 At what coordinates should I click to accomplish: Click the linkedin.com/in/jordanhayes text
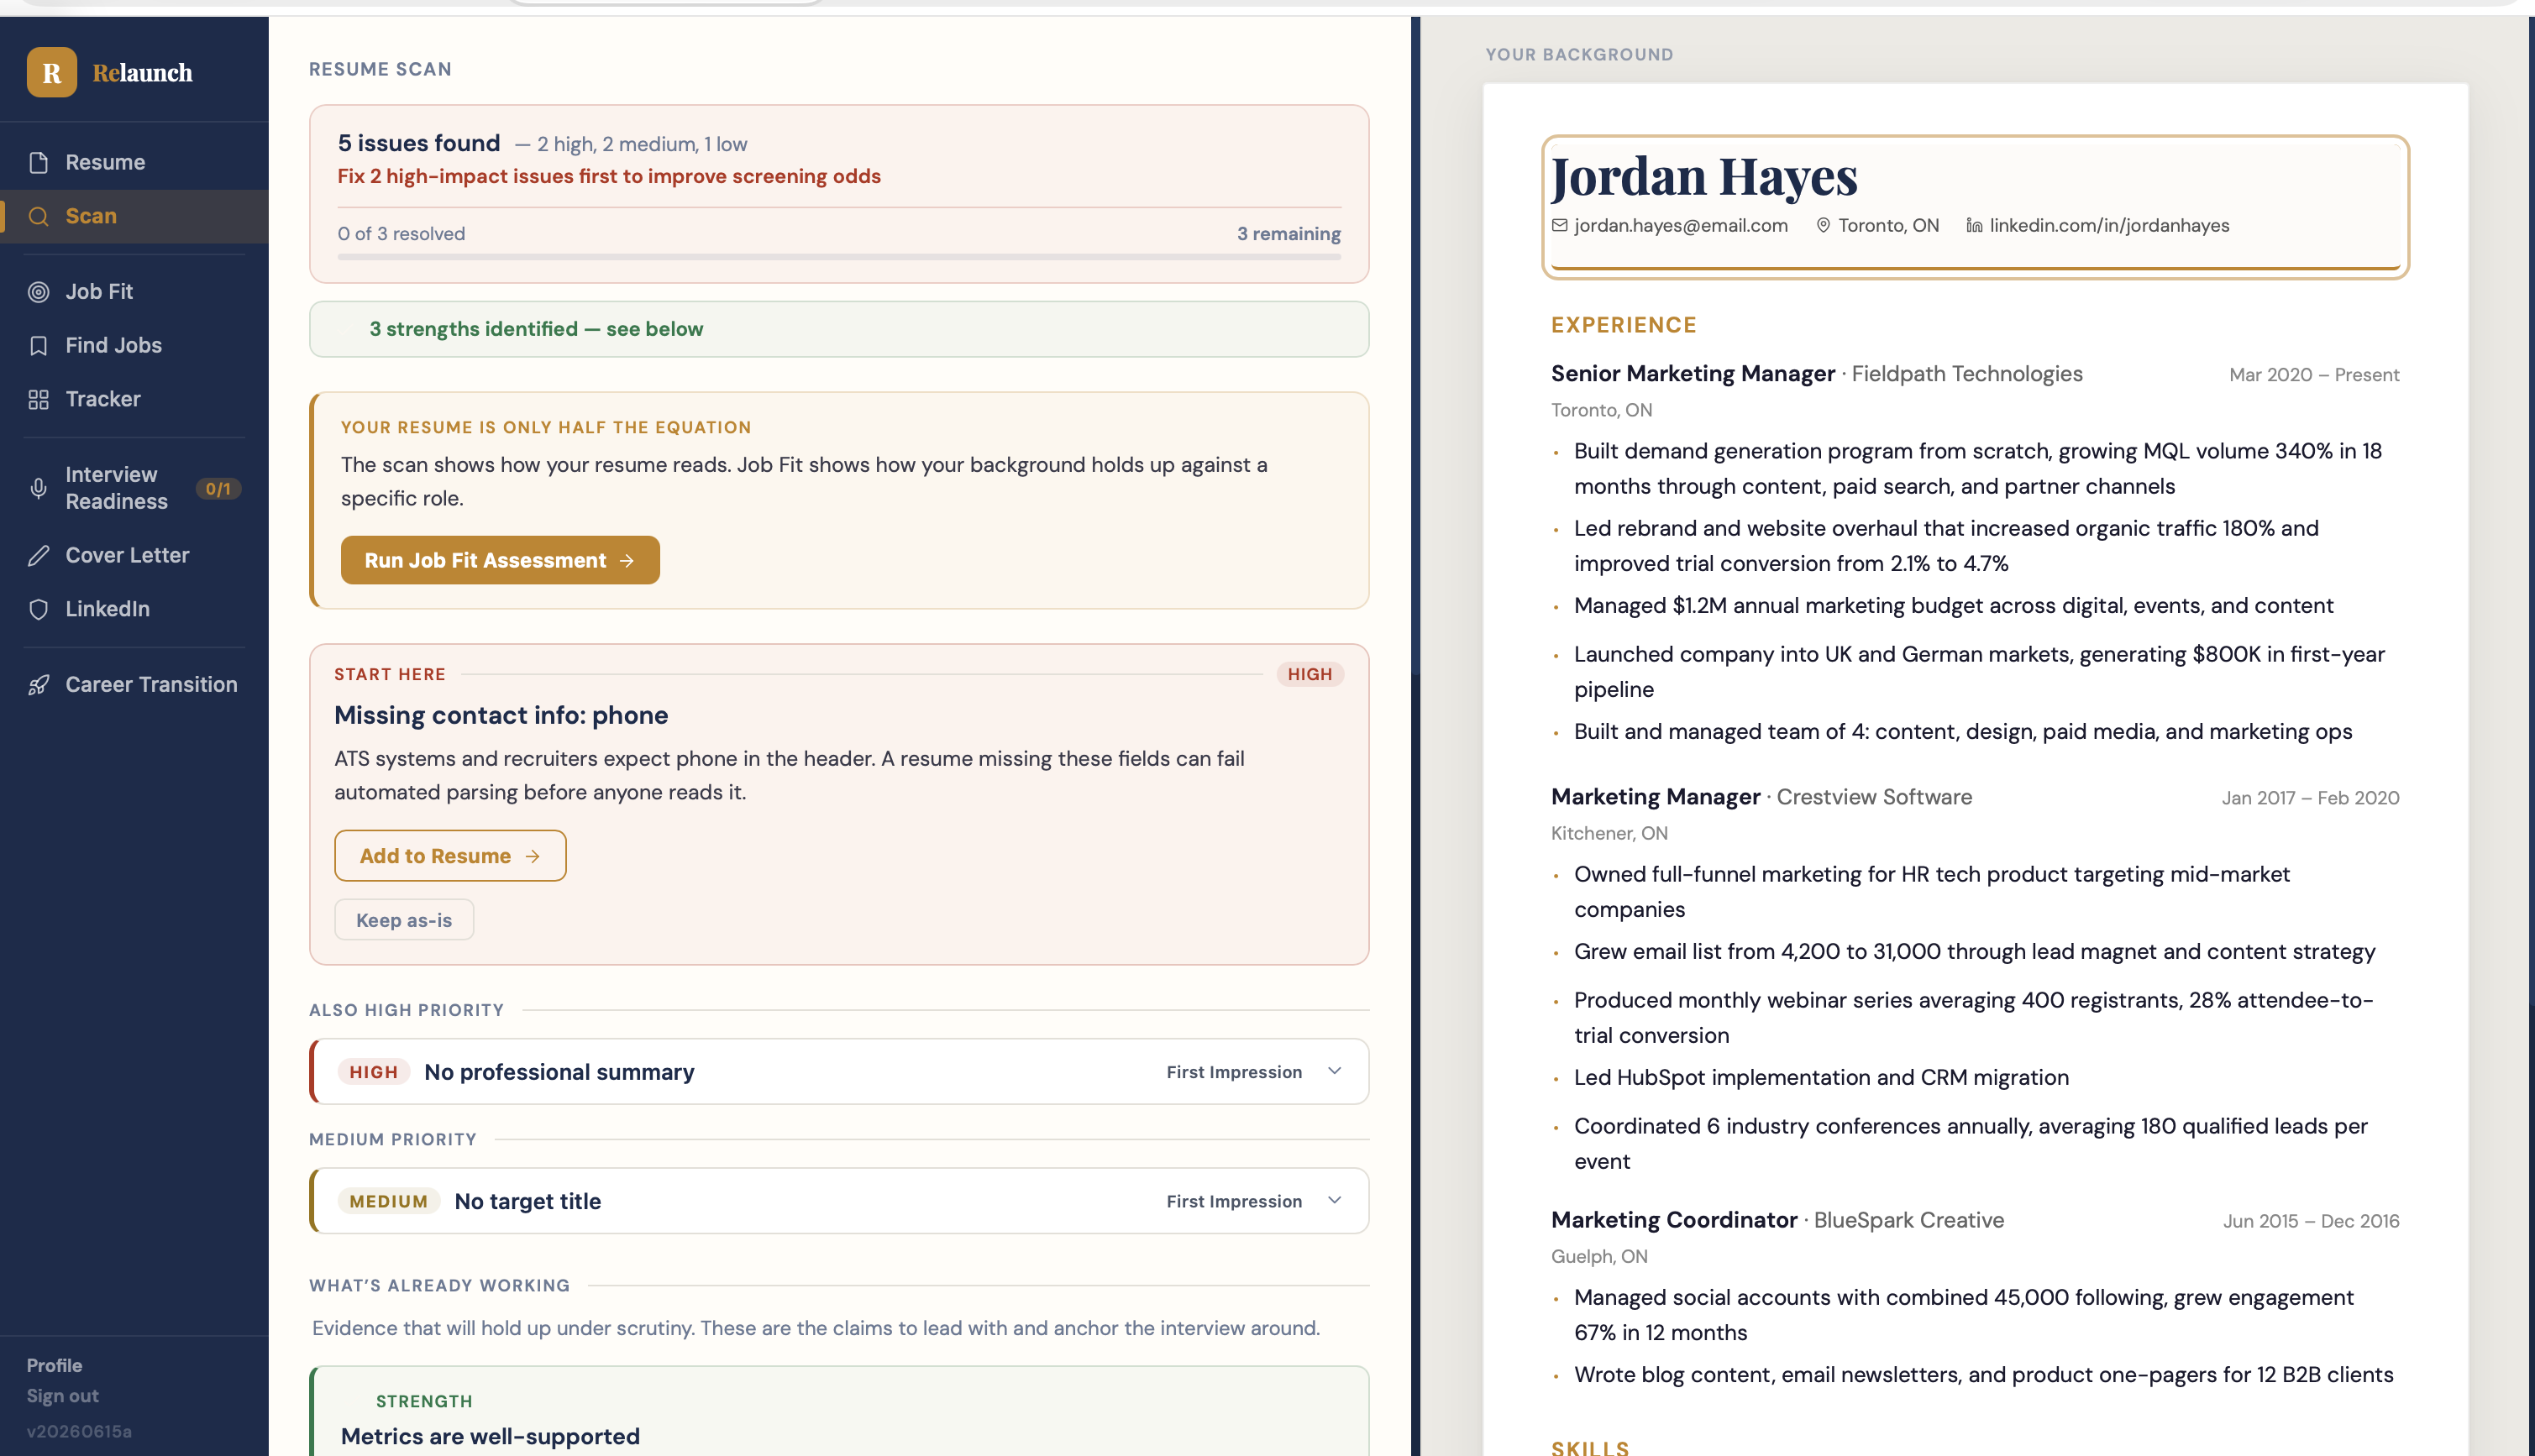click(2109, 225)
